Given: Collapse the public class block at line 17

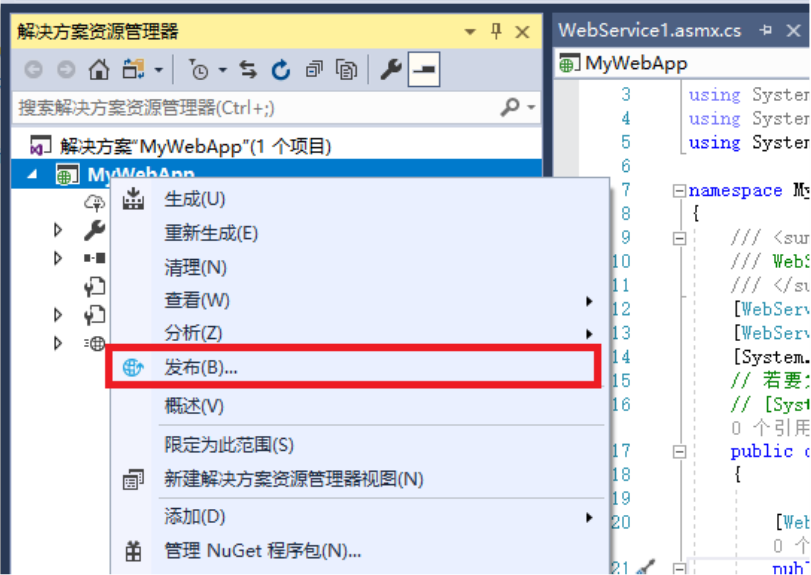Looking at the screenshot, I should click(x=679, y=452).
